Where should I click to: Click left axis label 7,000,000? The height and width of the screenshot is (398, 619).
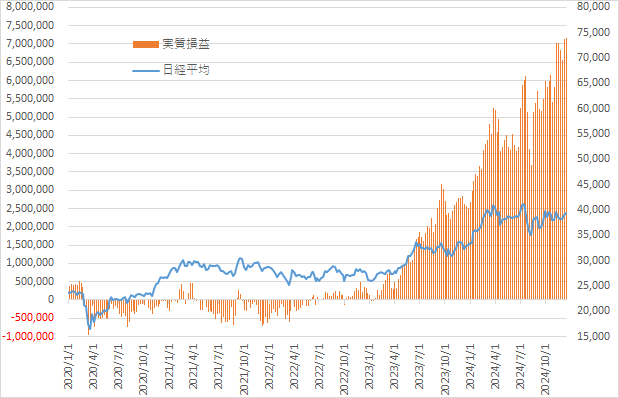[x=30, y=43]
